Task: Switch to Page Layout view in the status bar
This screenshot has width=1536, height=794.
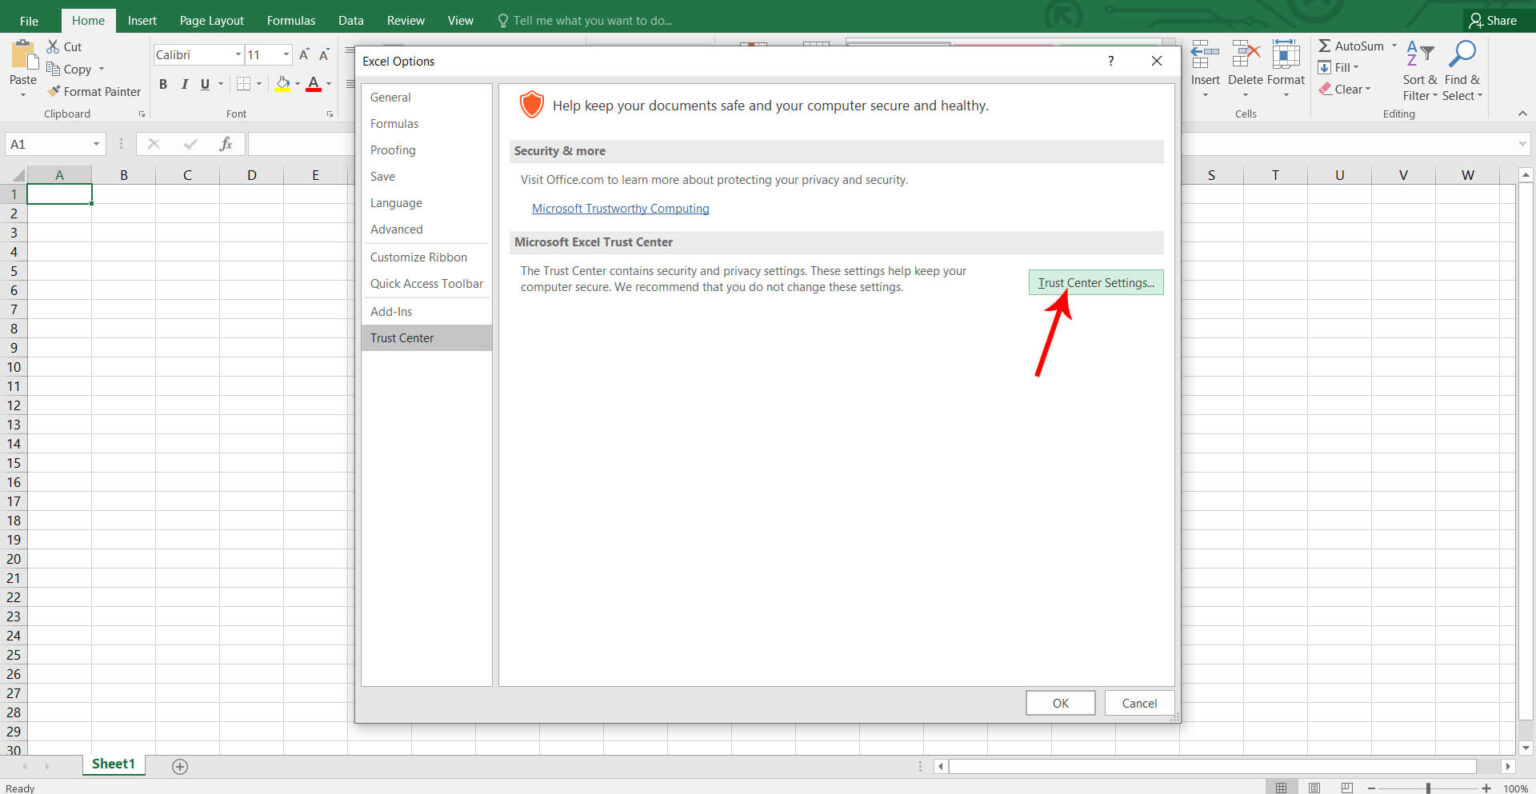Action: pyautogui.click(x=1315, y=788)
